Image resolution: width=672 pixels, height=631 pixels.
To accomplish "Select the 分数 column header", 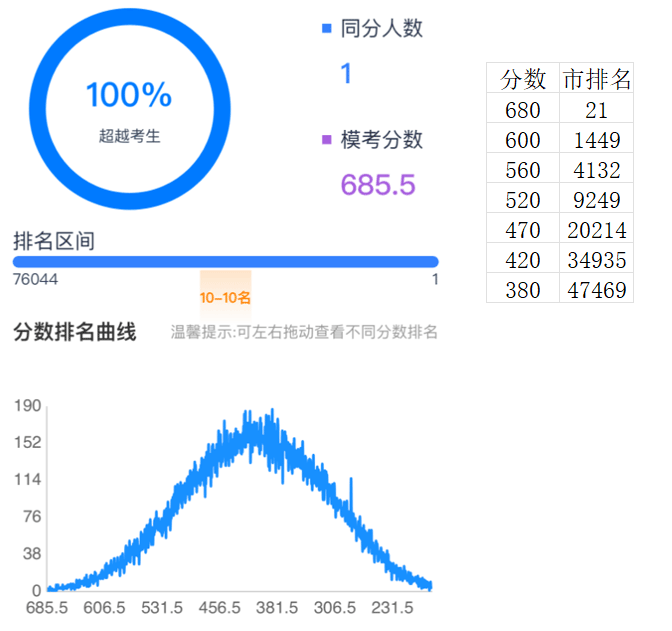I will pyautogui.click(x=522, y=79).
